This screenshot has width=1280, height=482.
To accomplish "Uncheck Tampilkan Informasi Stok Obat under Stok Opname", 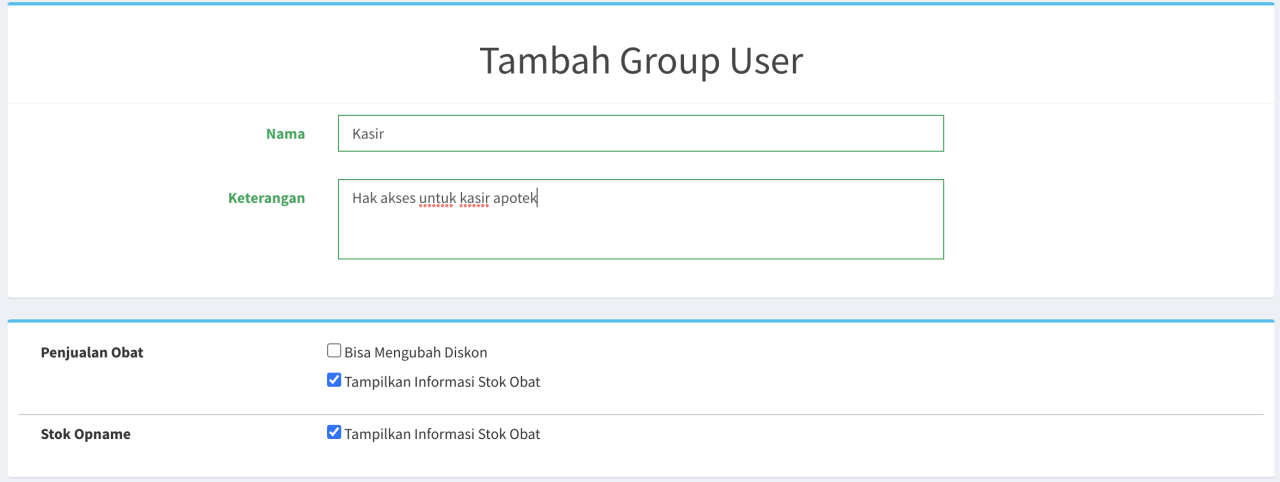I will pyautogui.click(x=334, y=433).
